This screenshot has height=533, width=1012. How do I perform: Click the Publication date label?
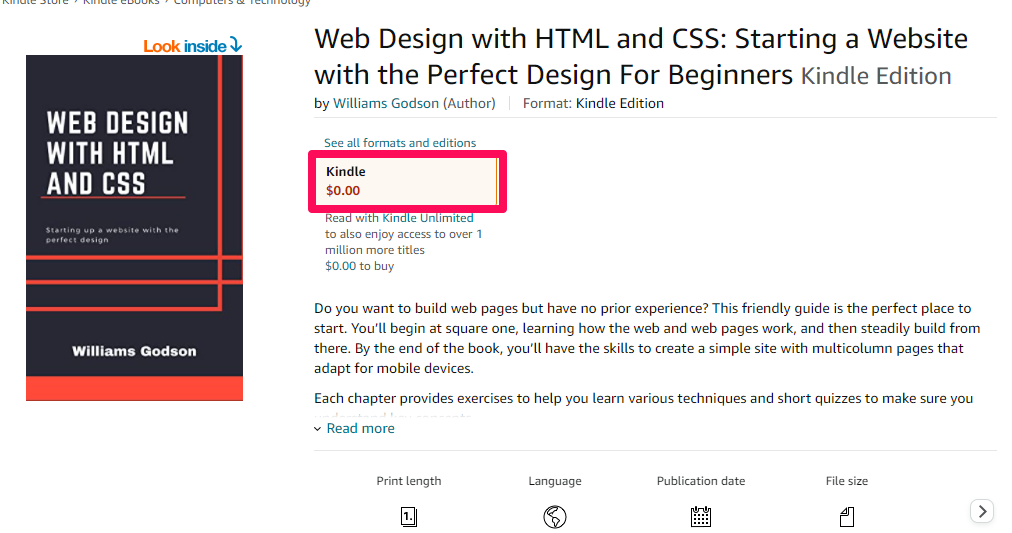coord(701,481)
